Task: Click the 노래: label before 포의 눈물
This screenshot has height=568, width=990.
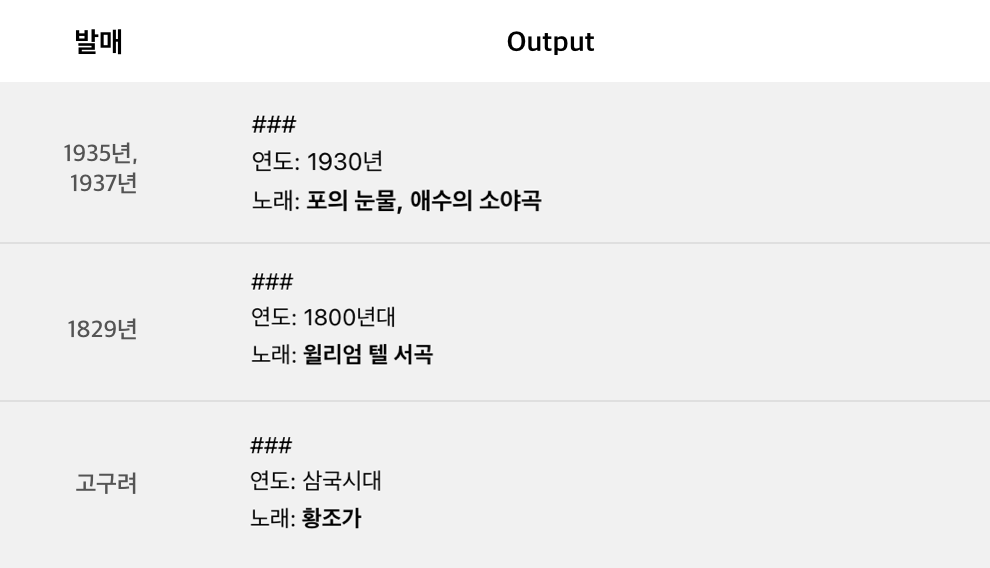Action: pyautogui.click(x=275, y=201)
